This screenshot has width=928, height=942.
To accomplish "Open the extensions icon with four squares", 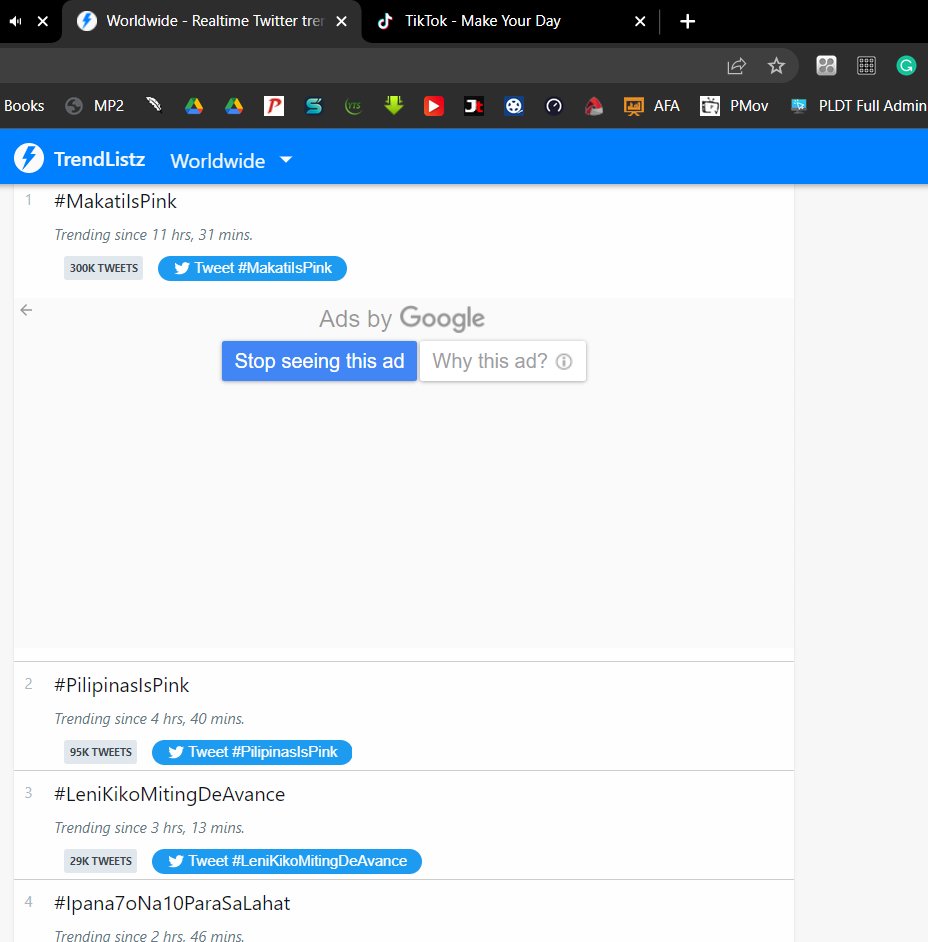I will 826,65.
